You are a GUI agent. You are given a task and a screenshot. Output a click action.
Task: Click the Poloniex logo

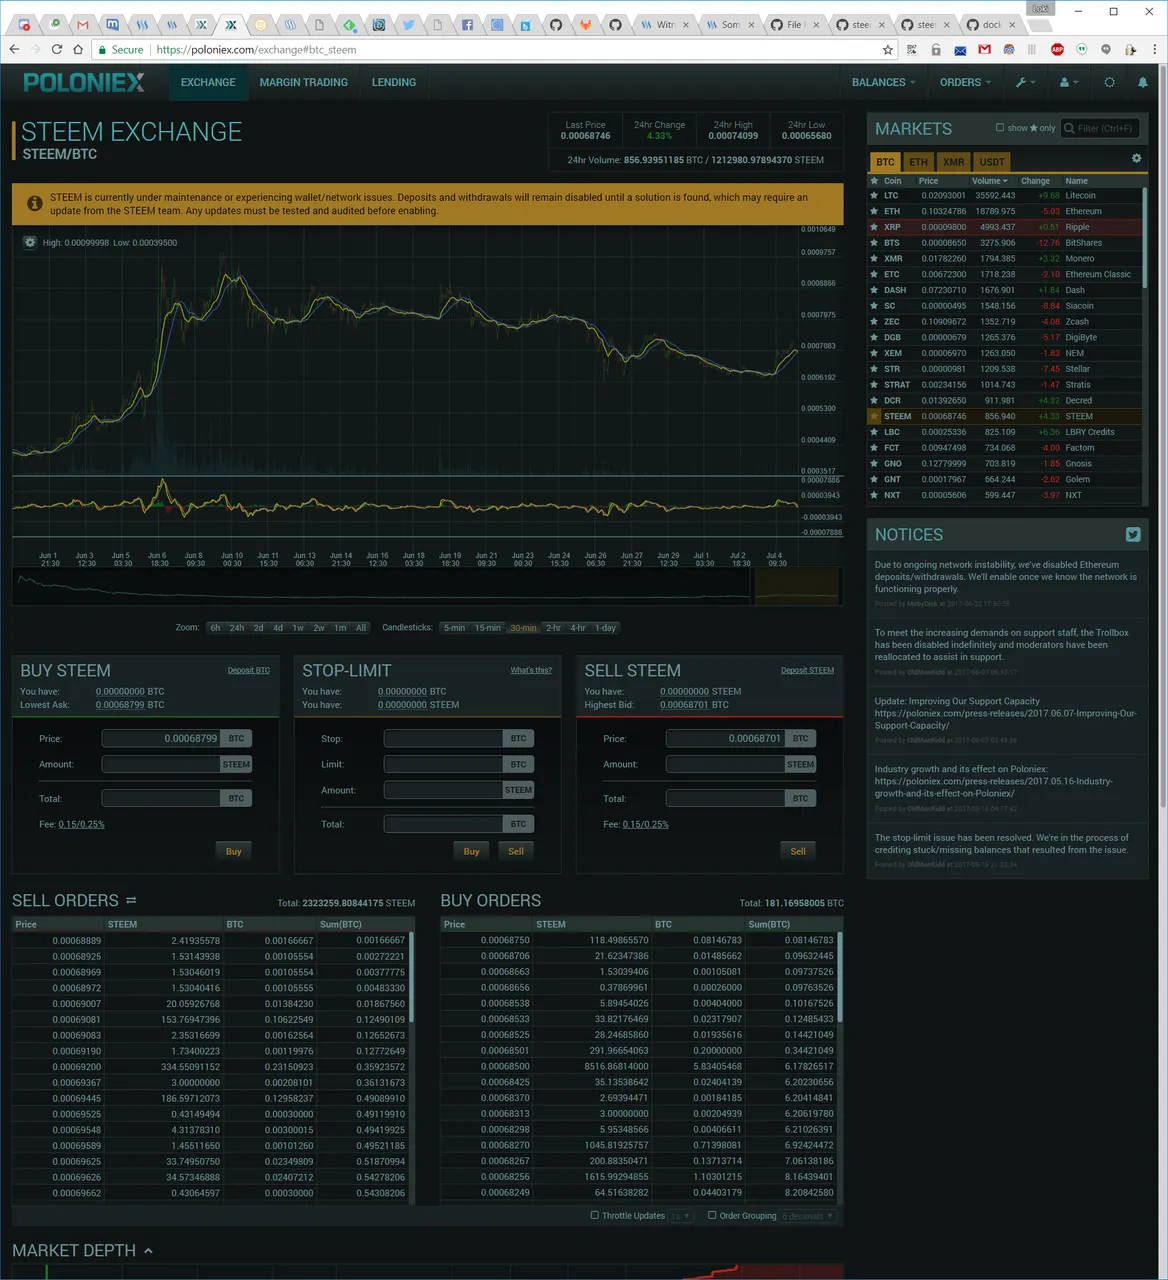[x=84, y=82]
